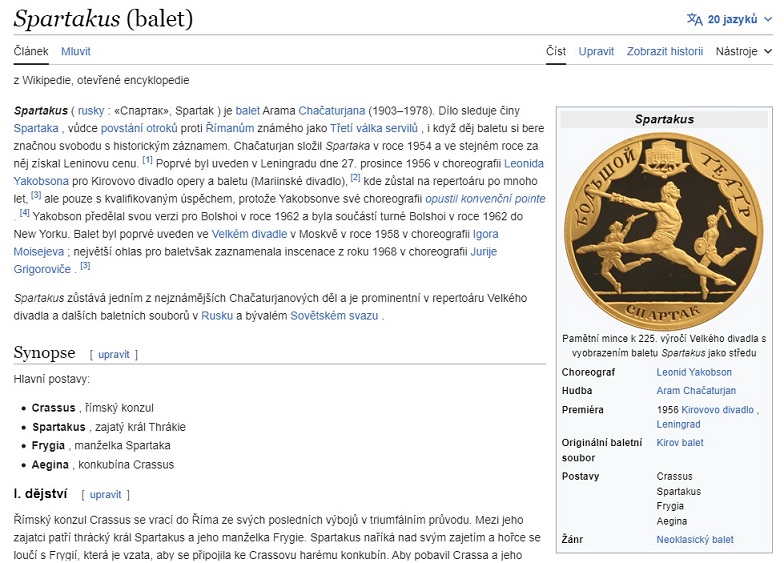Open the Upravit edit tab

click(x=596, y=51)
